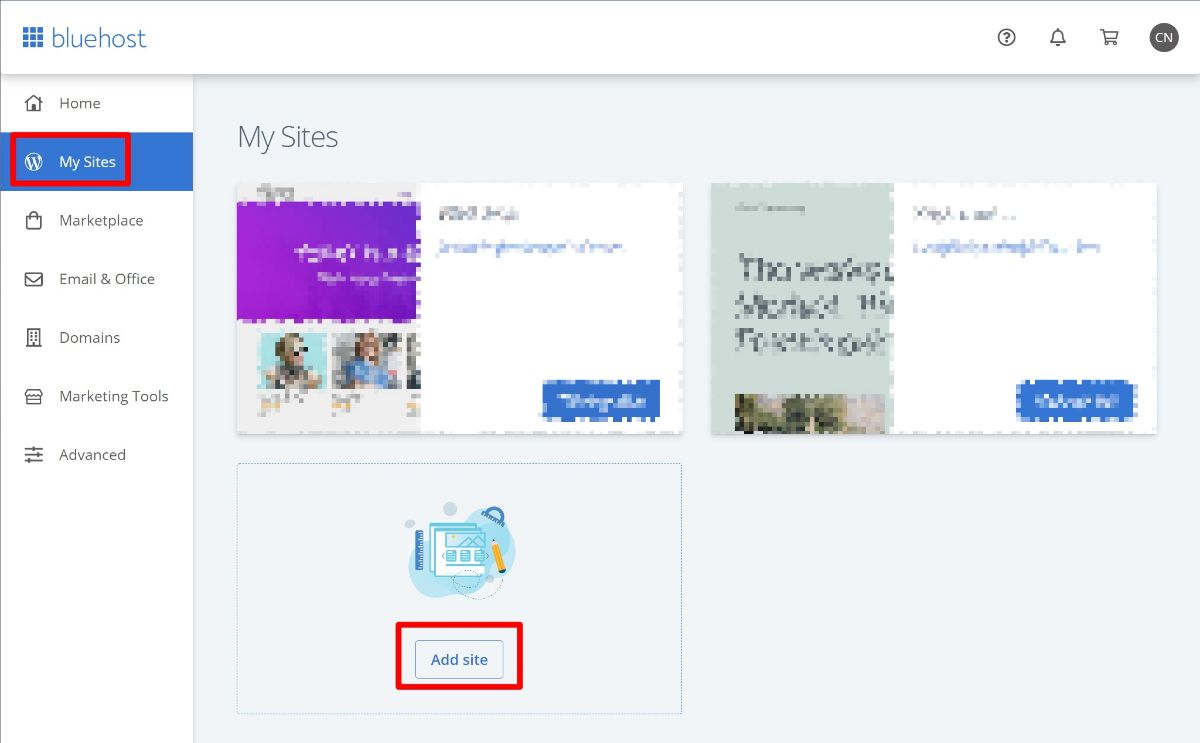
Task: Click the blue button on the second site card
Action: [x=1076, y=402]
